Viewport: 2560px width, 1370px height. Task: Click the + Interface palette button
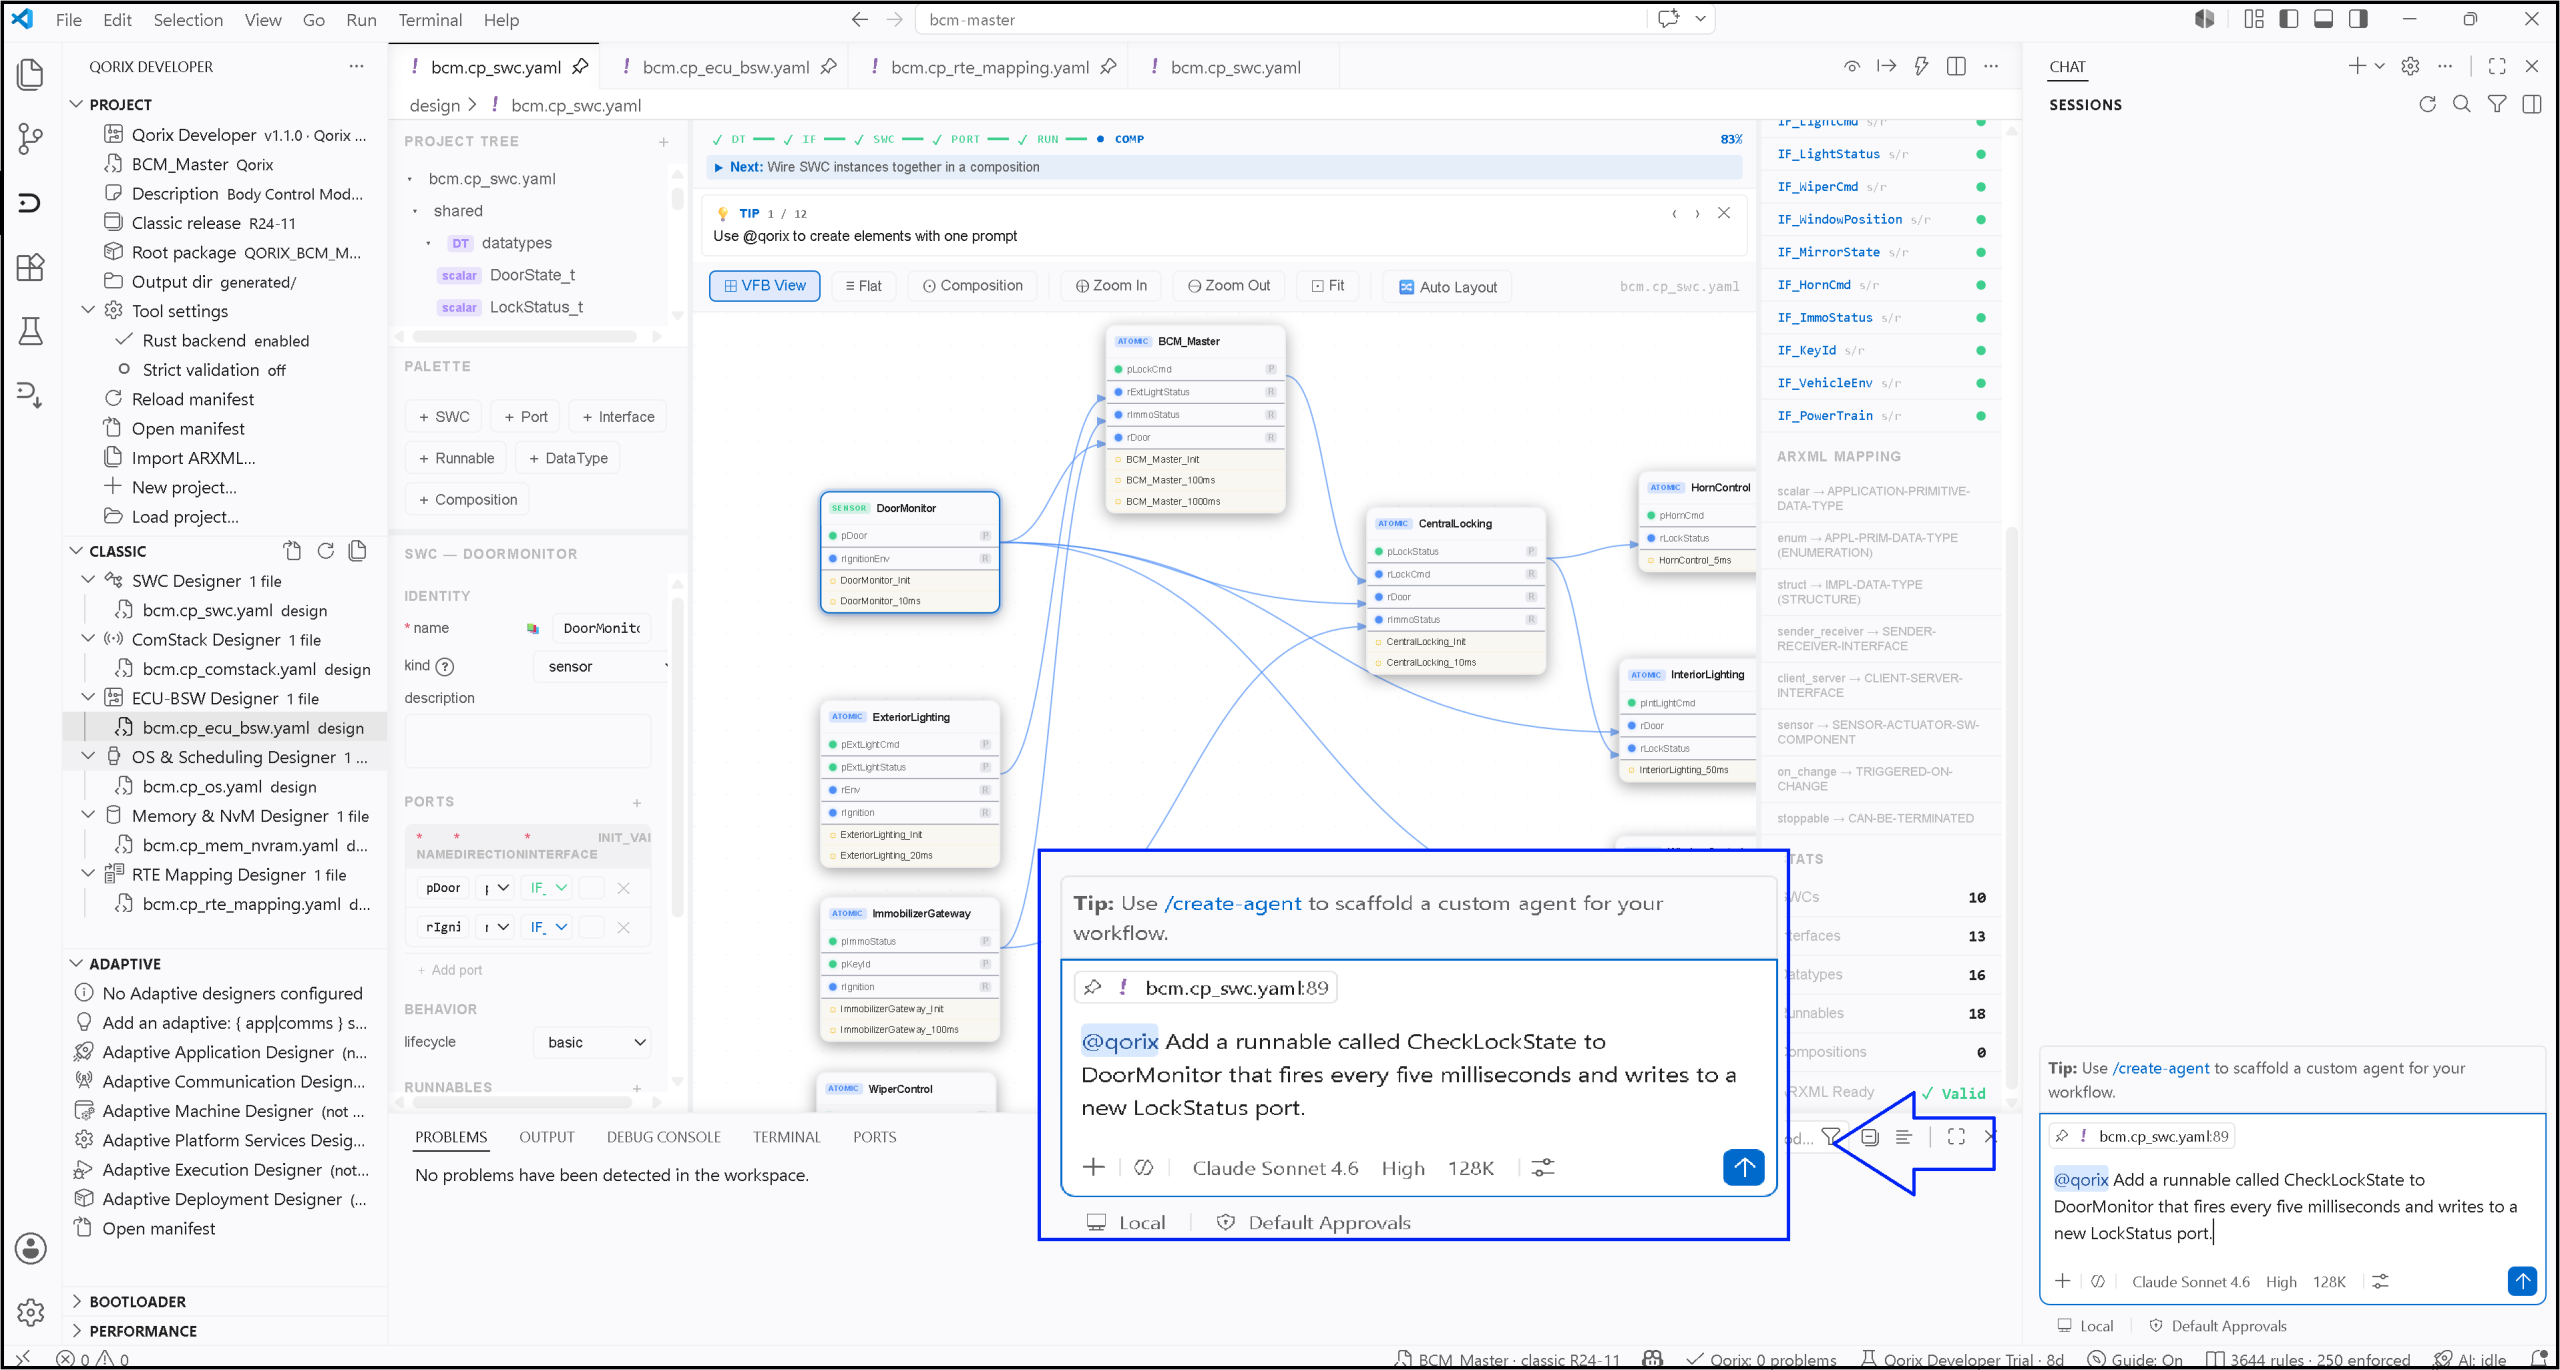coord(618,417)
